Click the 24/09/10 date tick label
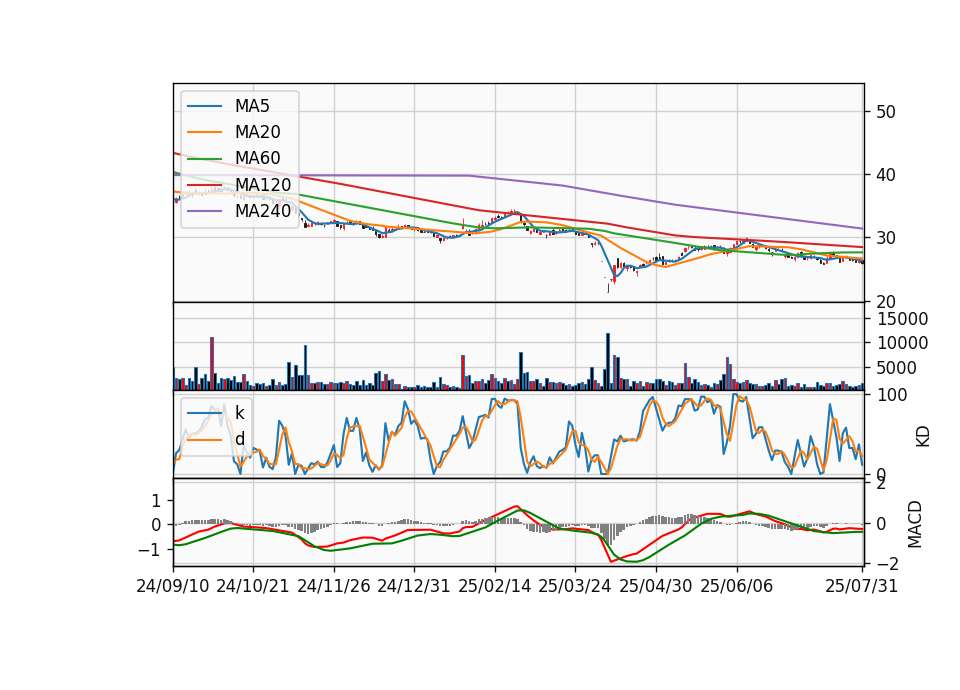The width and height of the screenshot is (960, 690). click(x=173, y=586)
